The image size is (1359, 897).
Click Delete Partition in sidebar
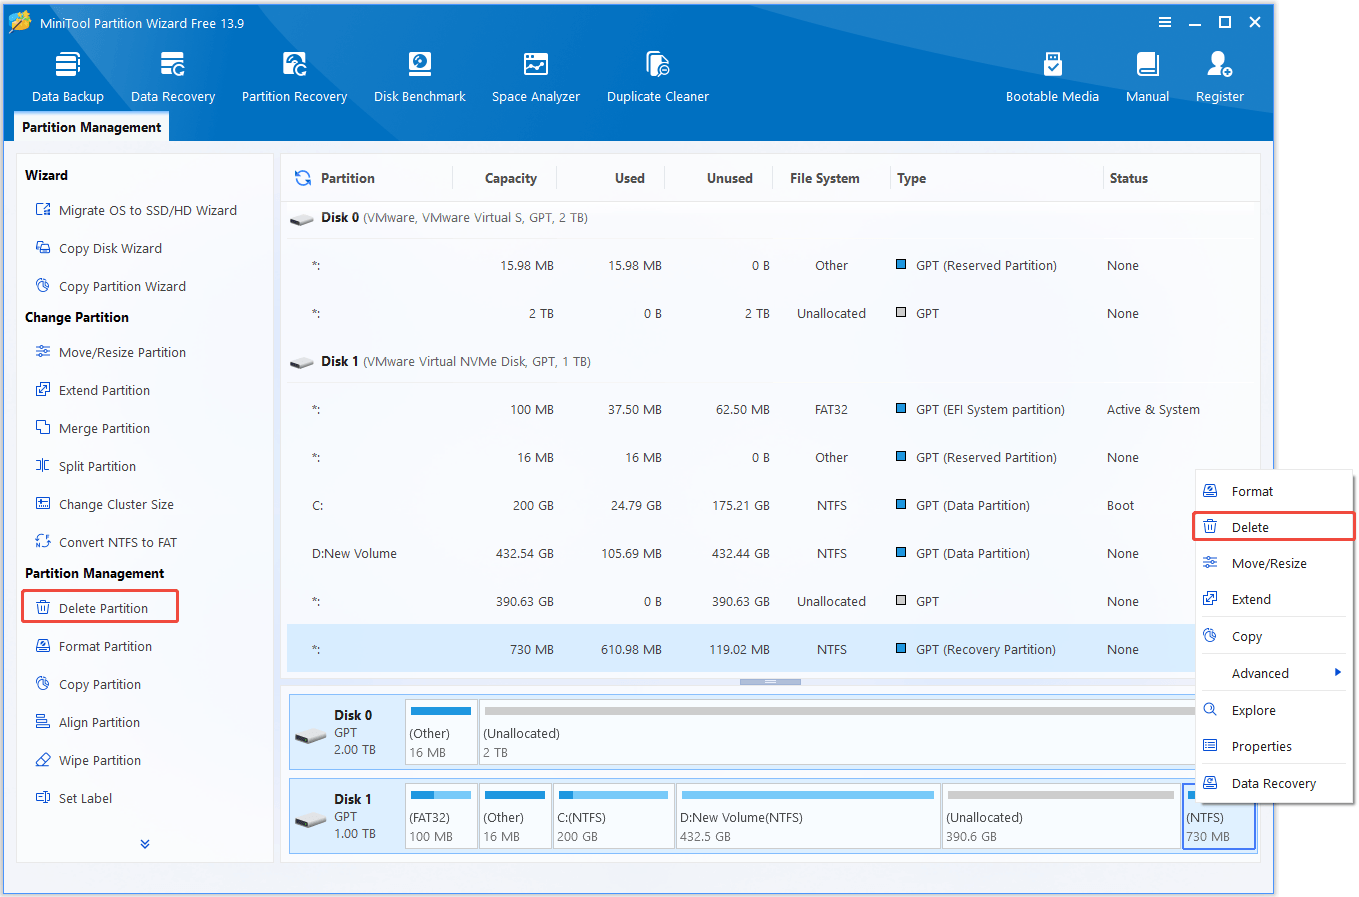[100, 607]
